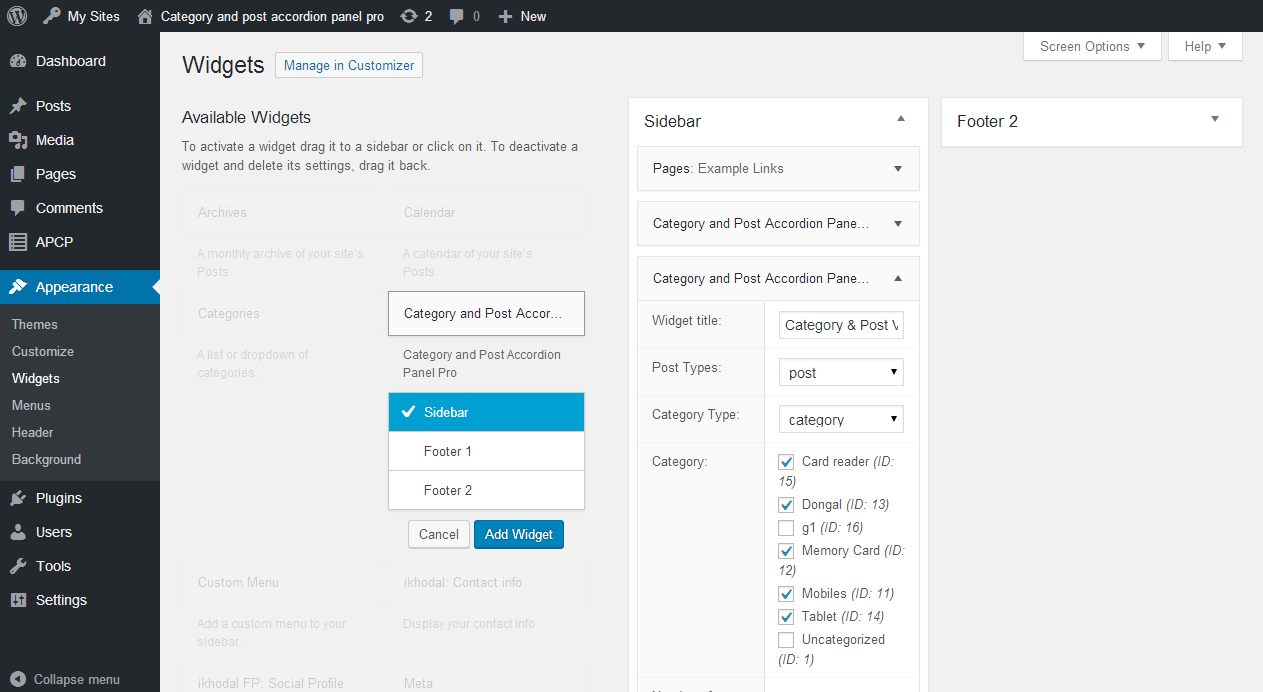Click the Plugins plug icon

pyautogui.click(x=18, y=498)
